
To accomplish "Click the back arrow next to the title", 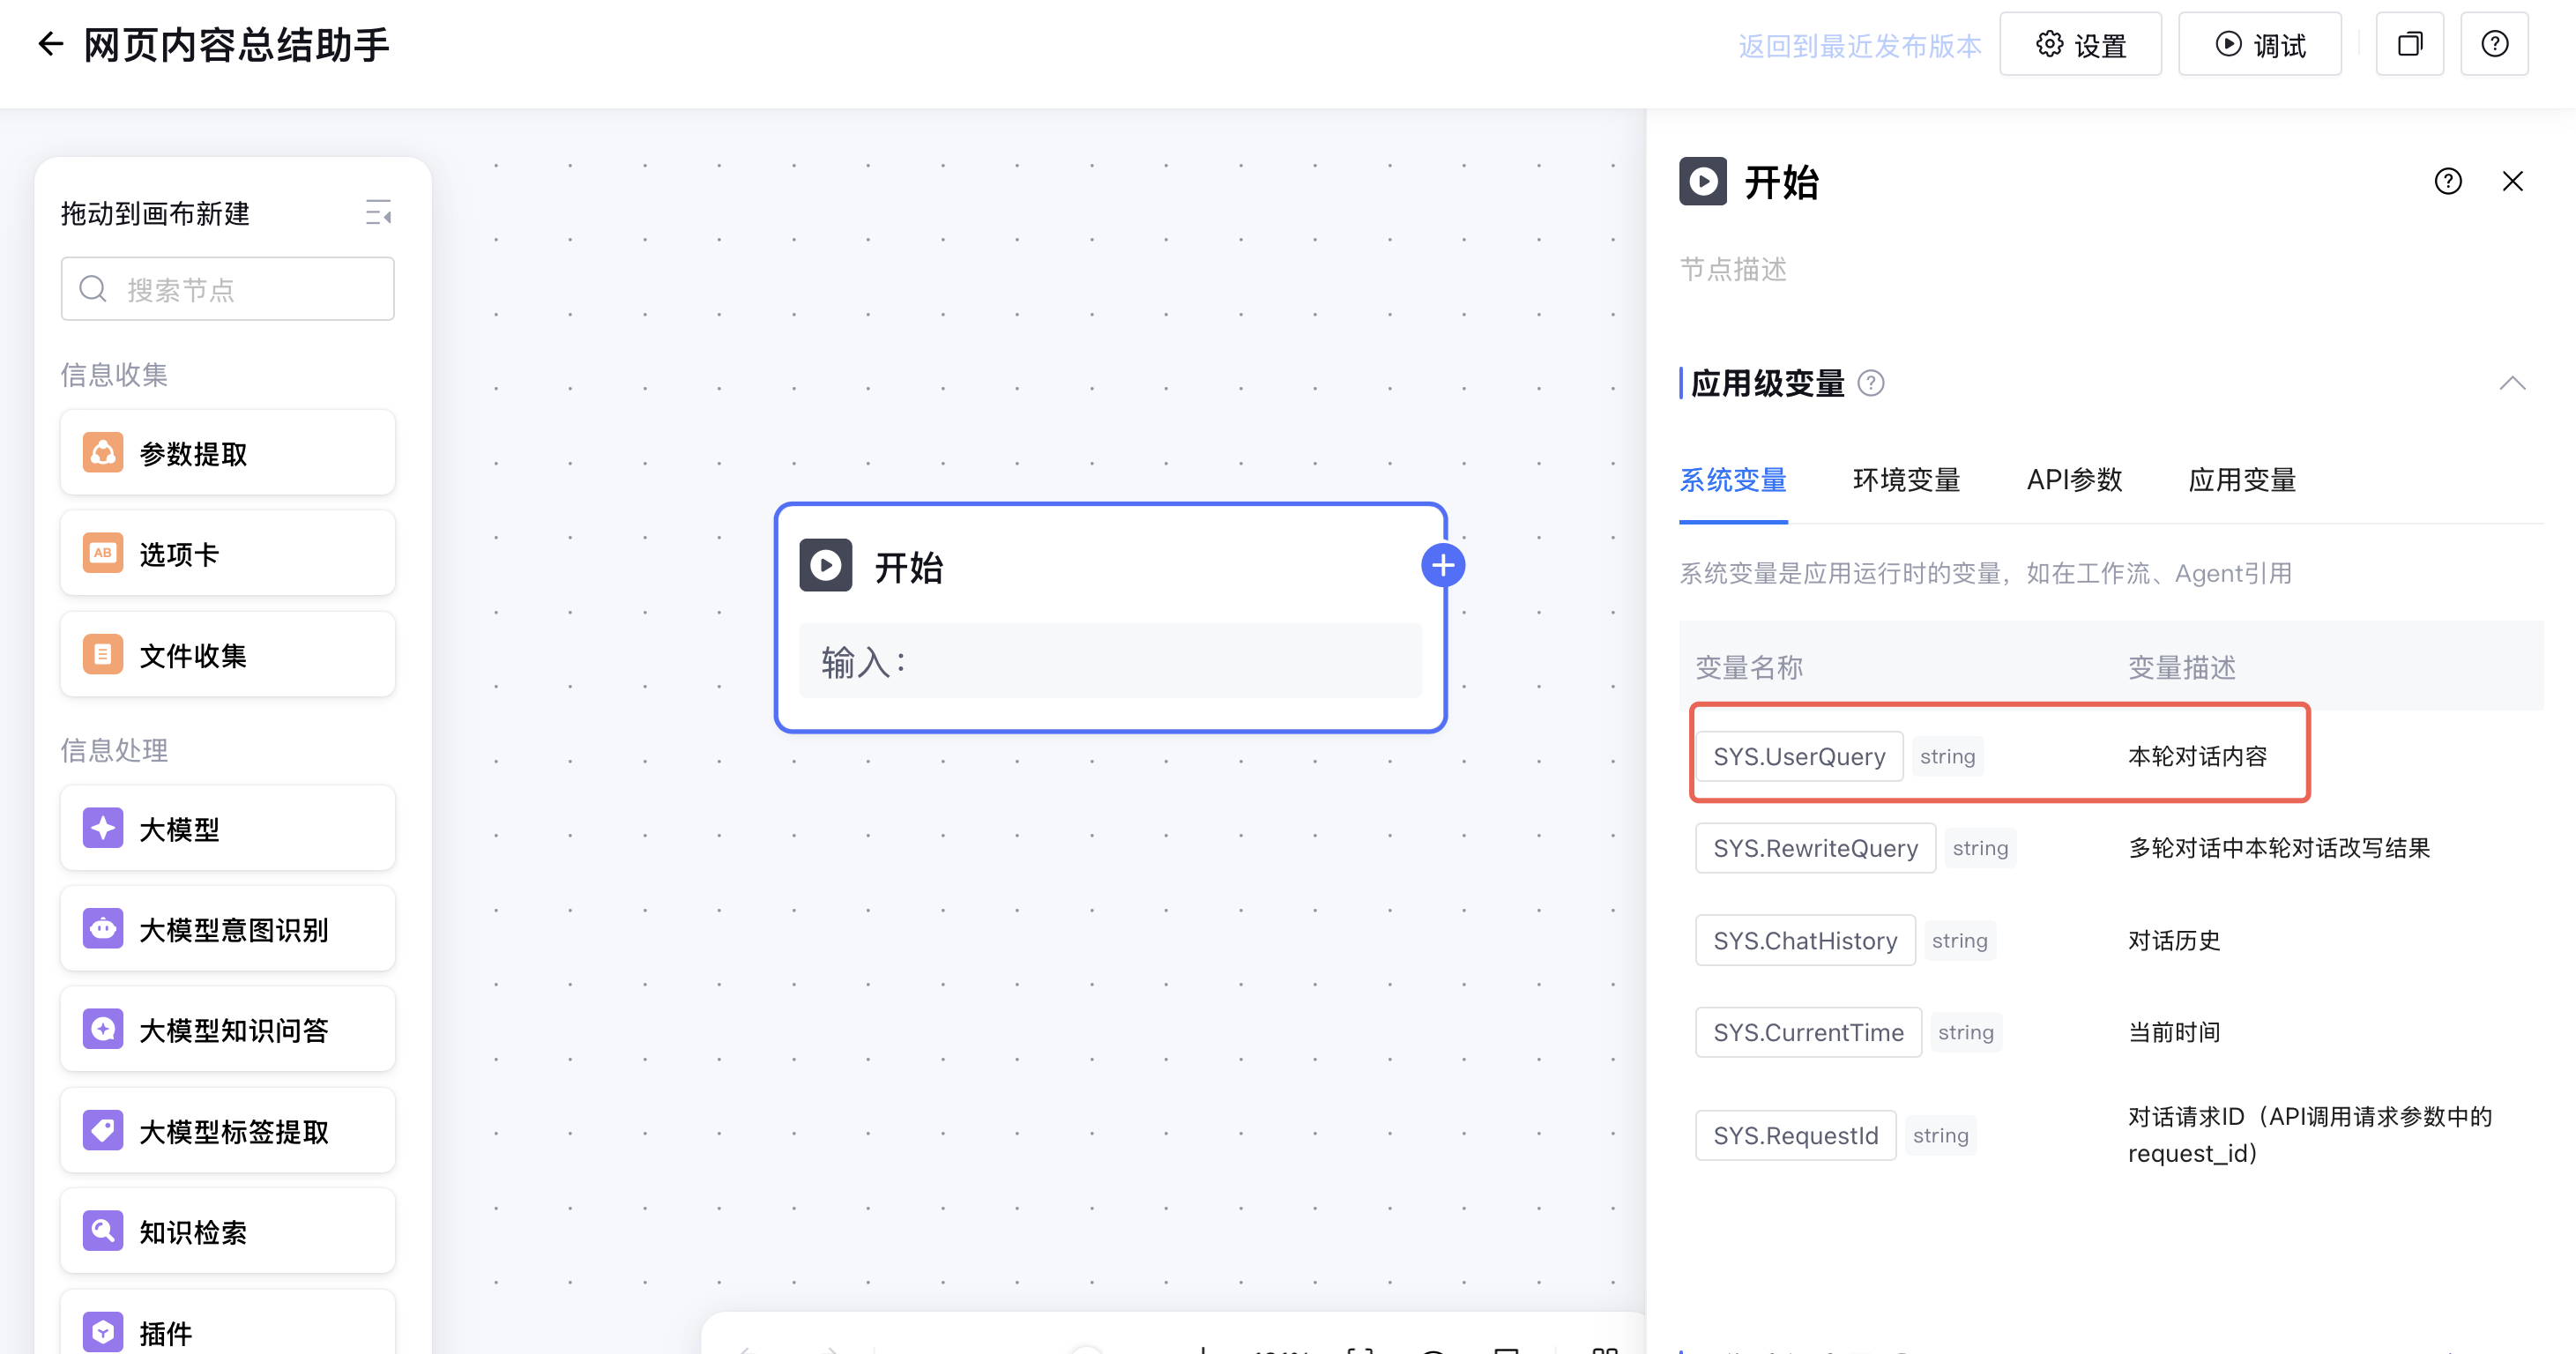I will (50, 44).
